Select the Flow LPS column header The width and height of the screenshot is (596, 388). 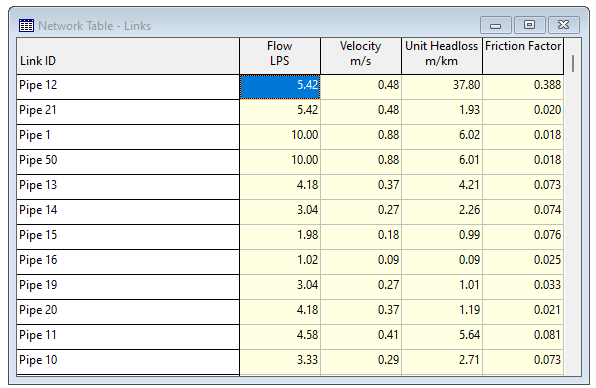click(280, 56)
